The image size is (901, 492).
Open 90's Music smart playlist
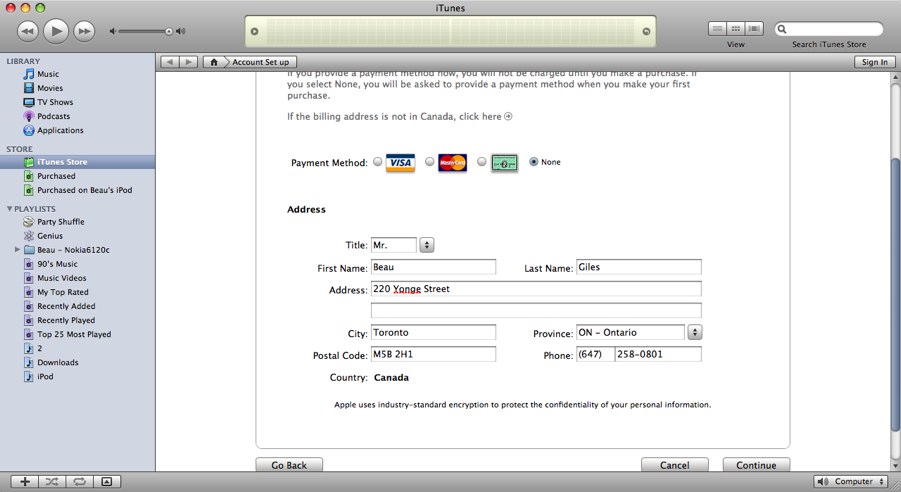(57, 264)
